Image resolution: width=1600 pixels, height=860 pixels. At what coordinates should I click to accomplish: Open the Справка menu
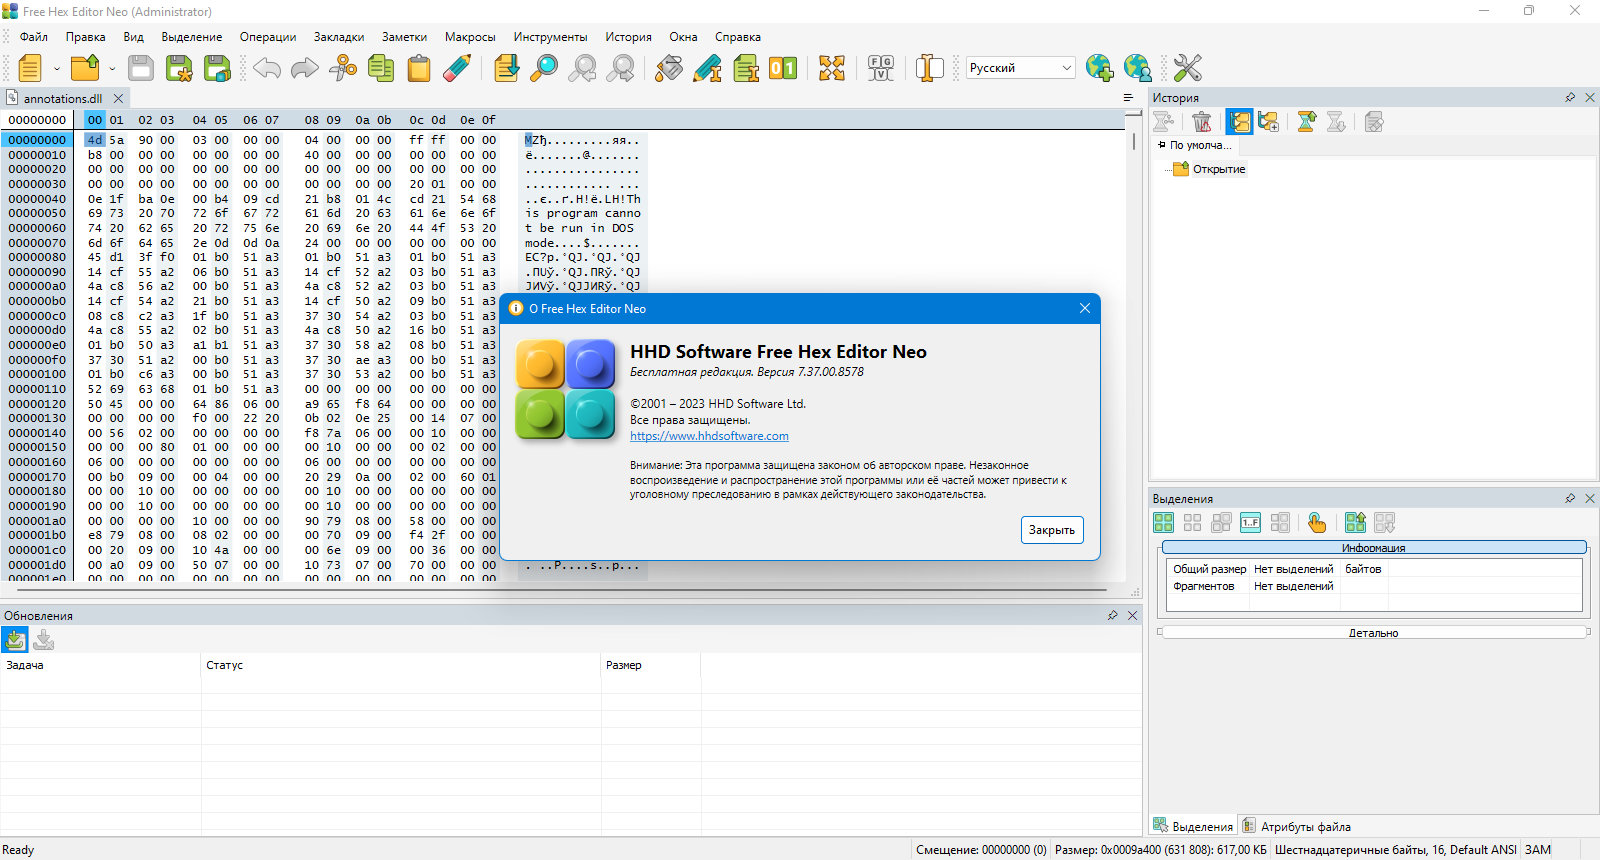(738, 37)
